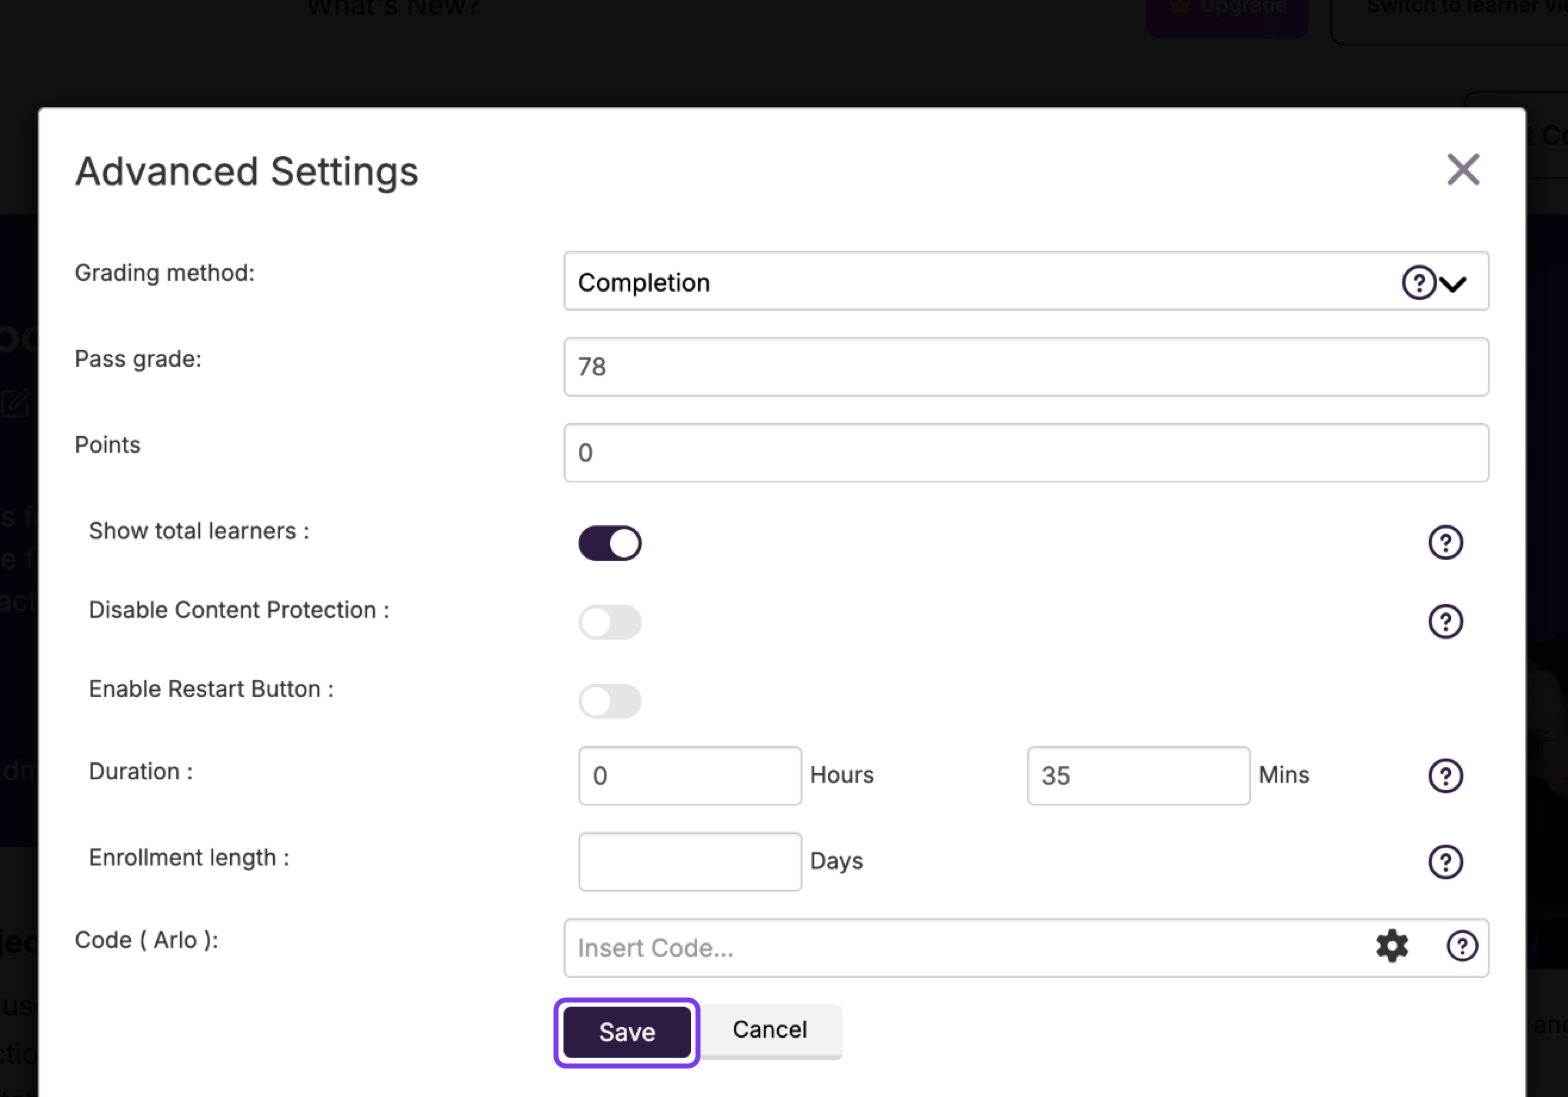The width and height of the screenshot is (1568, 1097).
Task: Open help for Code (Arlo)
Action: pos(1462,946)
